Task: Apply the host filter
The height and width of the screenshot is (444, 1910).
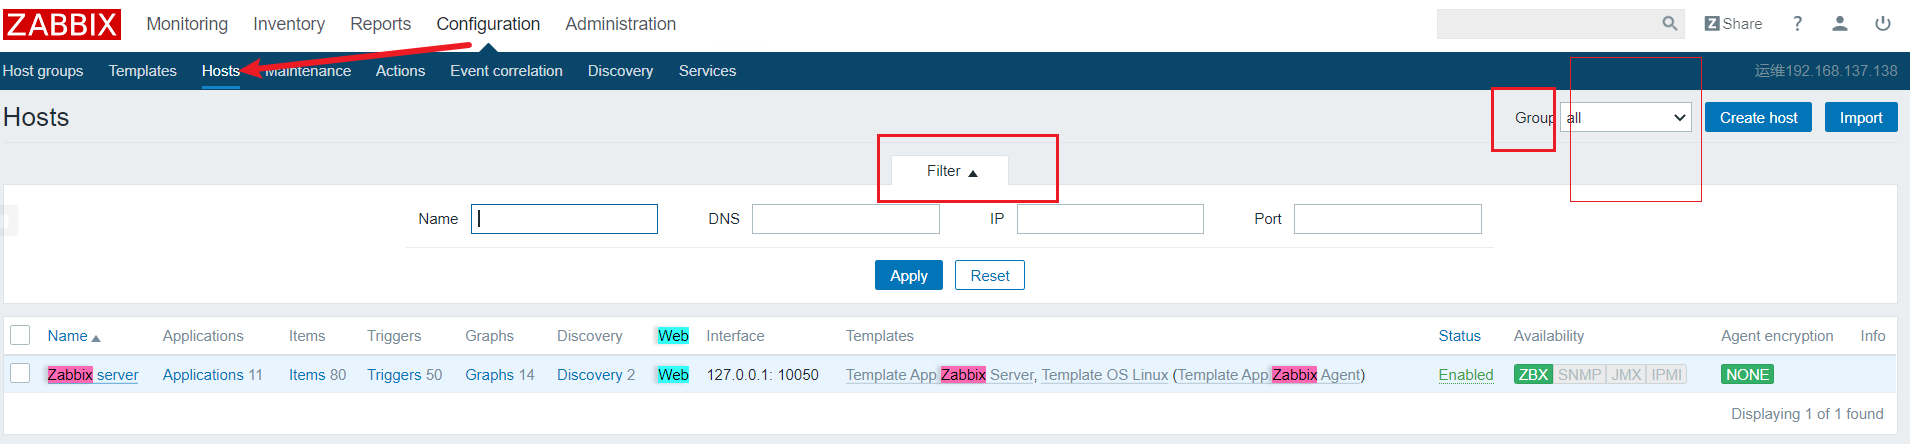Action: [x=909, y=275]
